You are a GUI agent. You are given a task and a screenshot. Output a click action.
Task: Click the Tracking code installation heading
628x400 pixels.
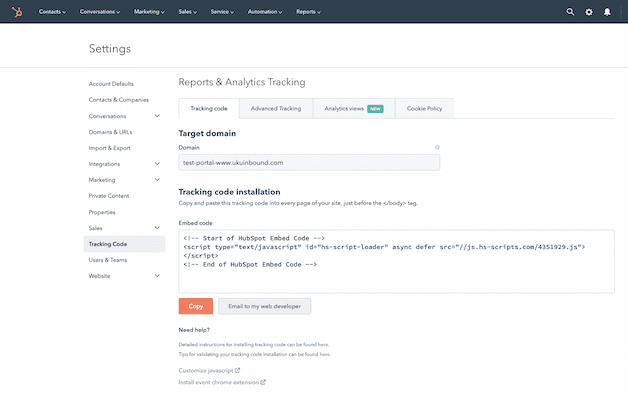point(229,192)
